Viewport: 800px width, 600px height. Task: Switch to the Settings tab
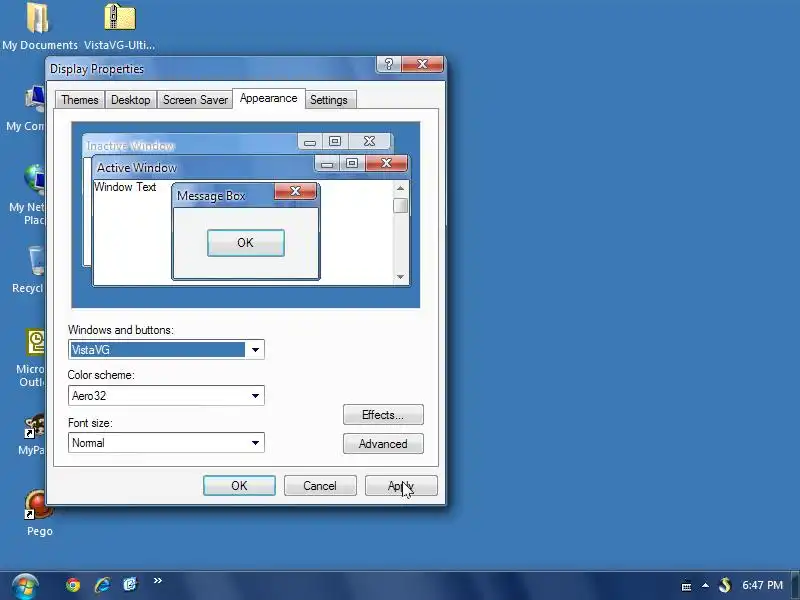[x=329, y=99]
